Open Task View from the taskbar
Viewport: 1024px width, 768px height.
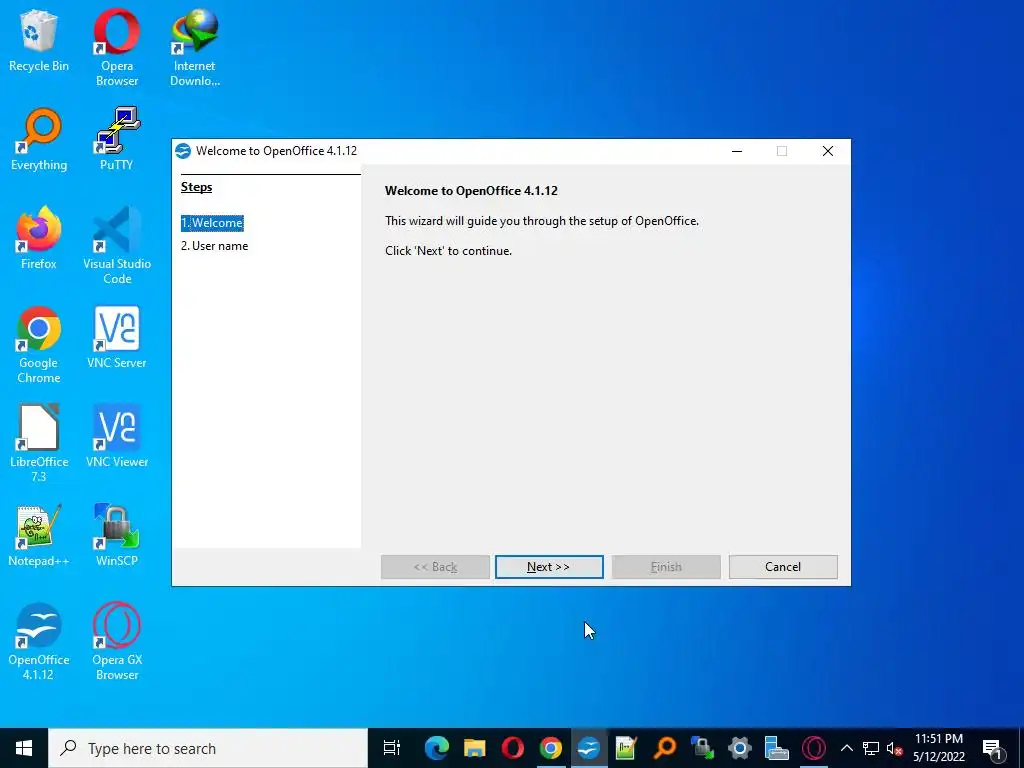point(392,748)
